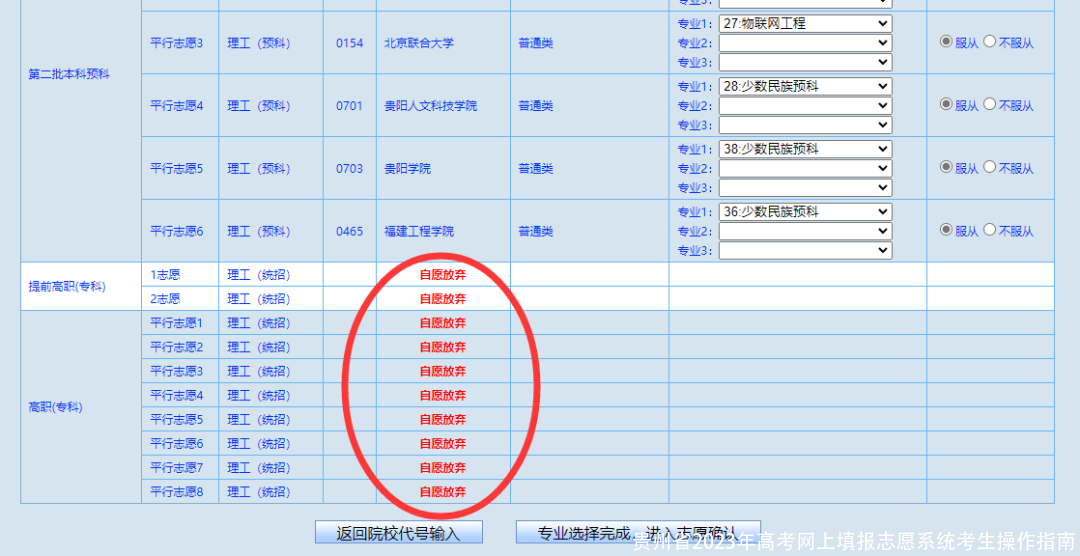Image resolution: width=1080 pixels, height=556 pixels.
Task: Click 提前高职(专科) batch label
Action: 67,287
